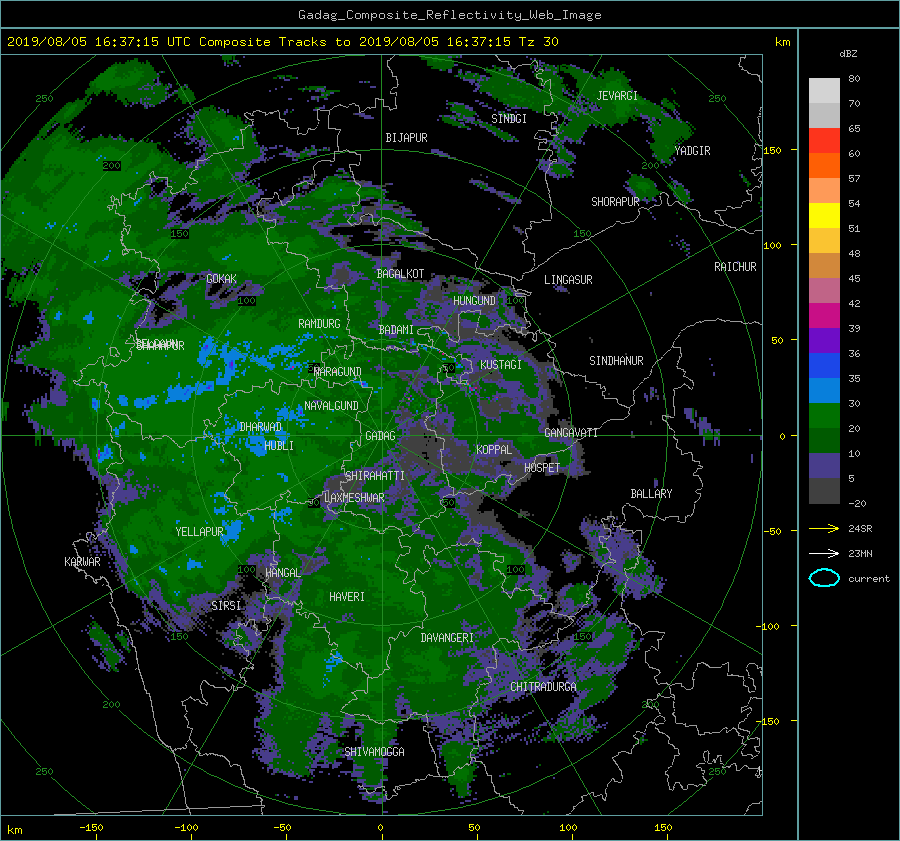Click the SINDHANUR city label
The height and width of the screenshot is (841, 900).
(x=616, y=361)
